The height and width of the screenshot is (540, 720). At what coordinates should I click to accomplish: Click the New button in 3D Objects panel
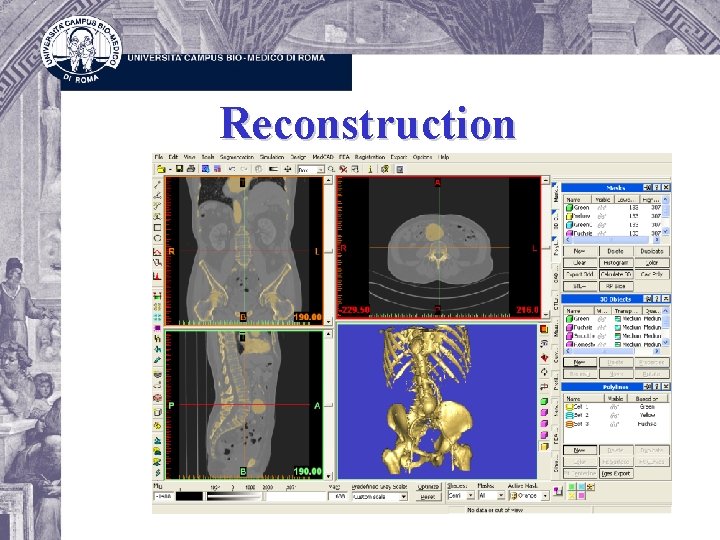coord(580,362)
